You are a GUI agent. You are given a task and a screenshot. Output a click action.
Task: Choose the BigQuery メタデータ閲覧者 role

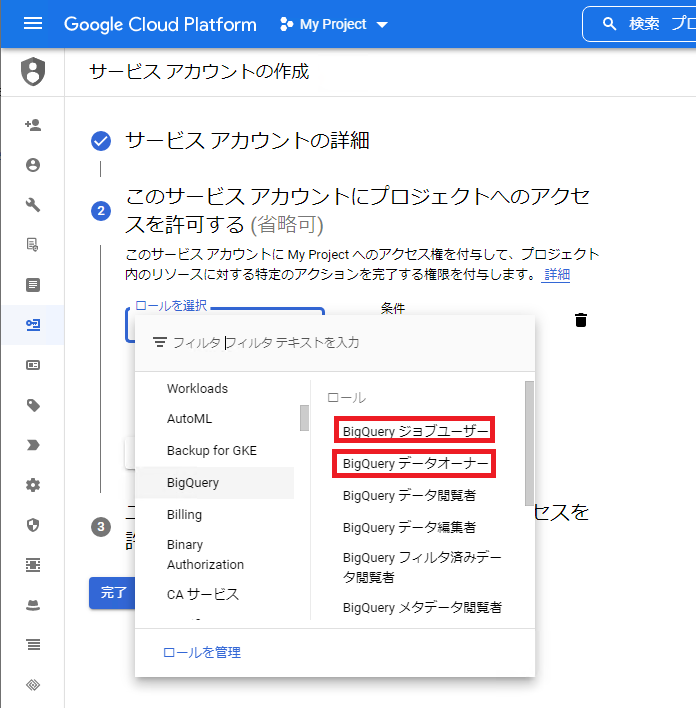422,607
